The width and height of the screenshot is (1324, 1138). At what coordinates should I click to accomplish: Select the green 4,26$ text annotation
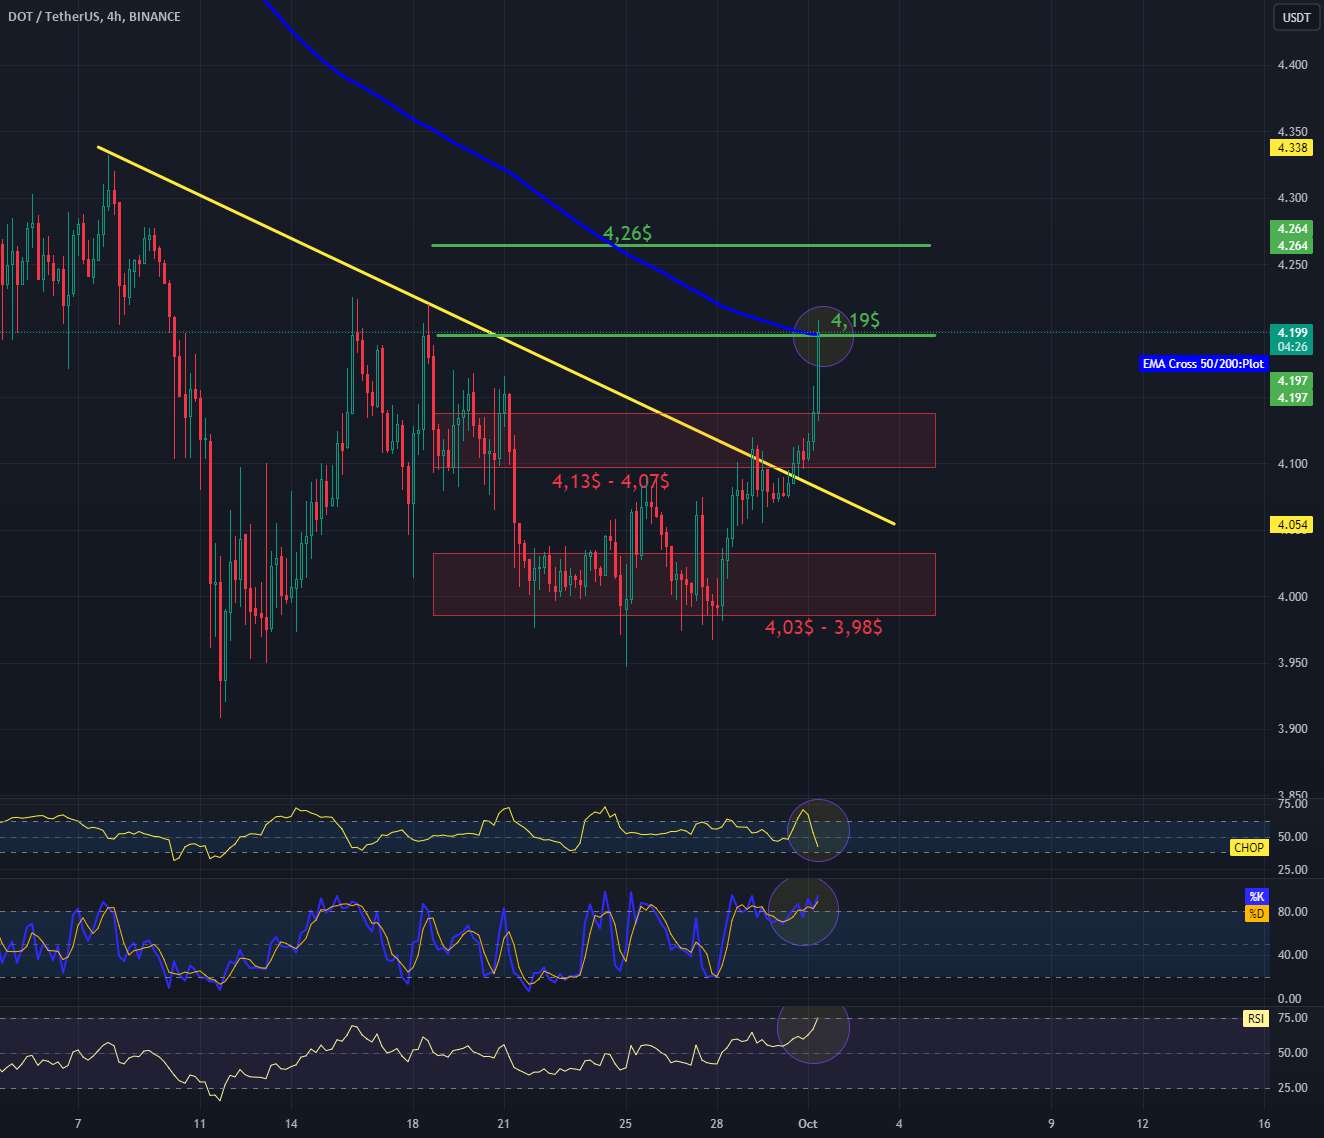click(x=628, y=233)
